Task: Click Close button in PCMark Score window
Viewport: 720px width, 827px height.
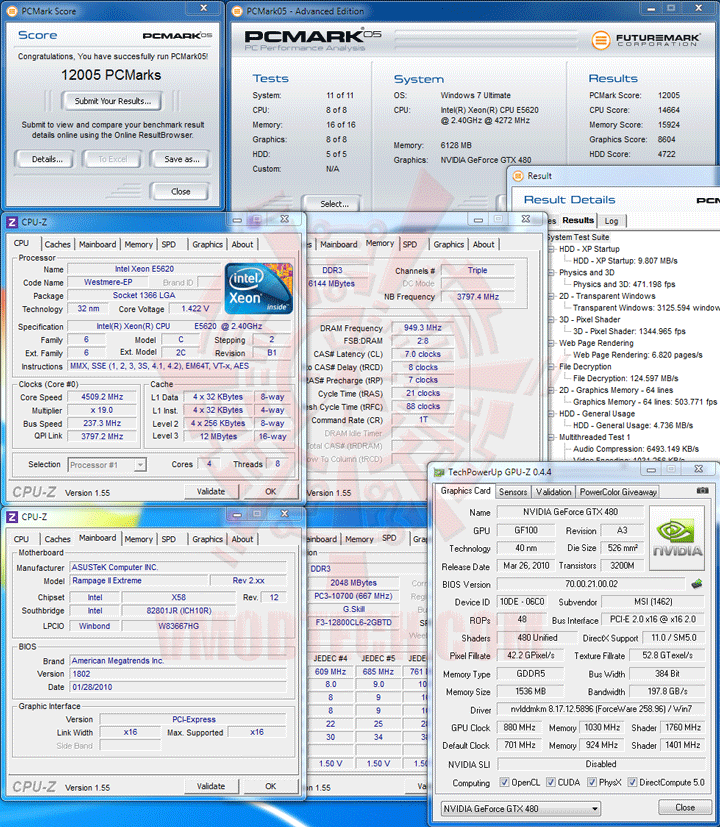Action: click(x=180, y=191)
